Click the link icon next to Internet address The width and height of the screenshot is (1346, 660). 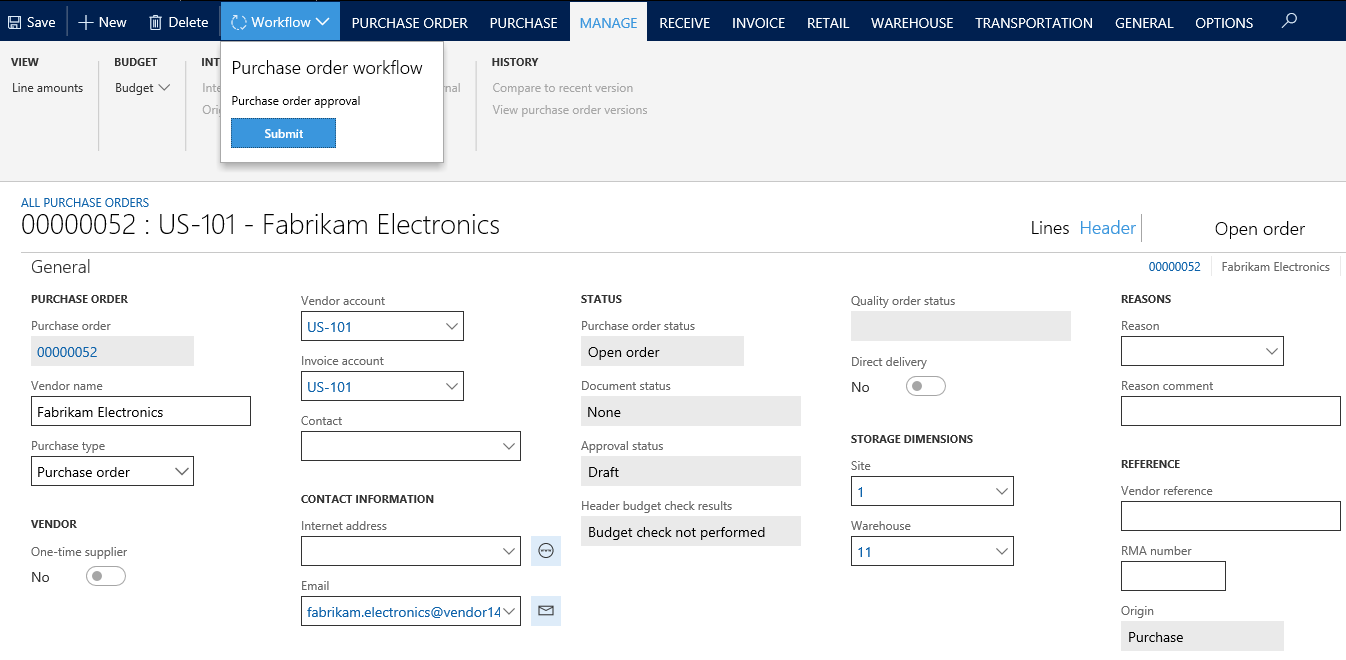click(545, 550)
